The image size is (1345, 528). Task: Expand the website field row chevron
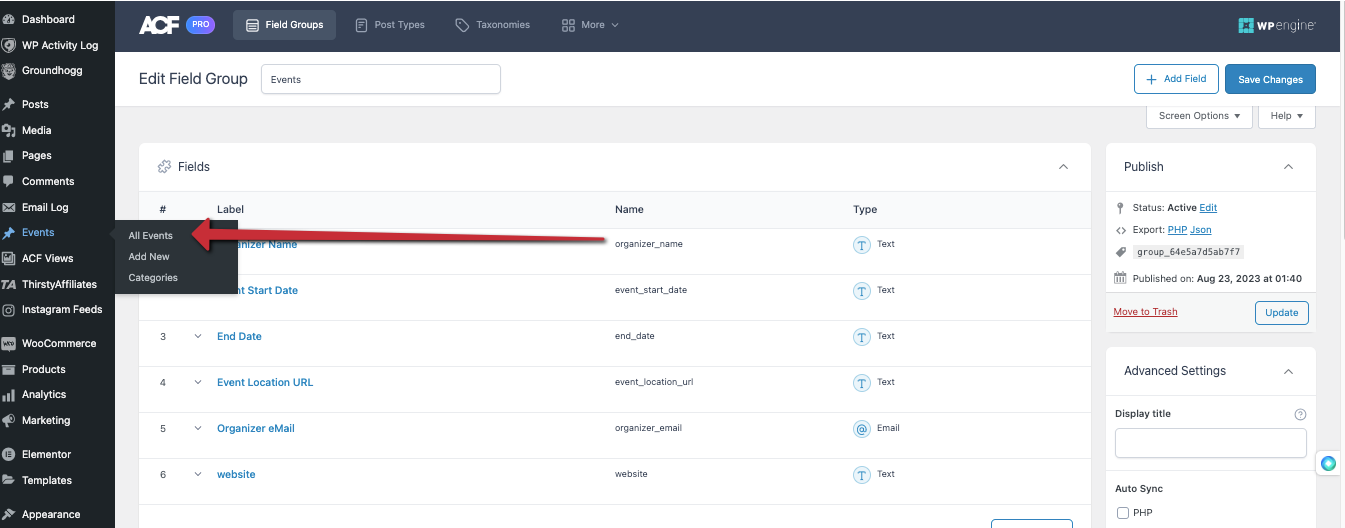click(x=197, y=474)
